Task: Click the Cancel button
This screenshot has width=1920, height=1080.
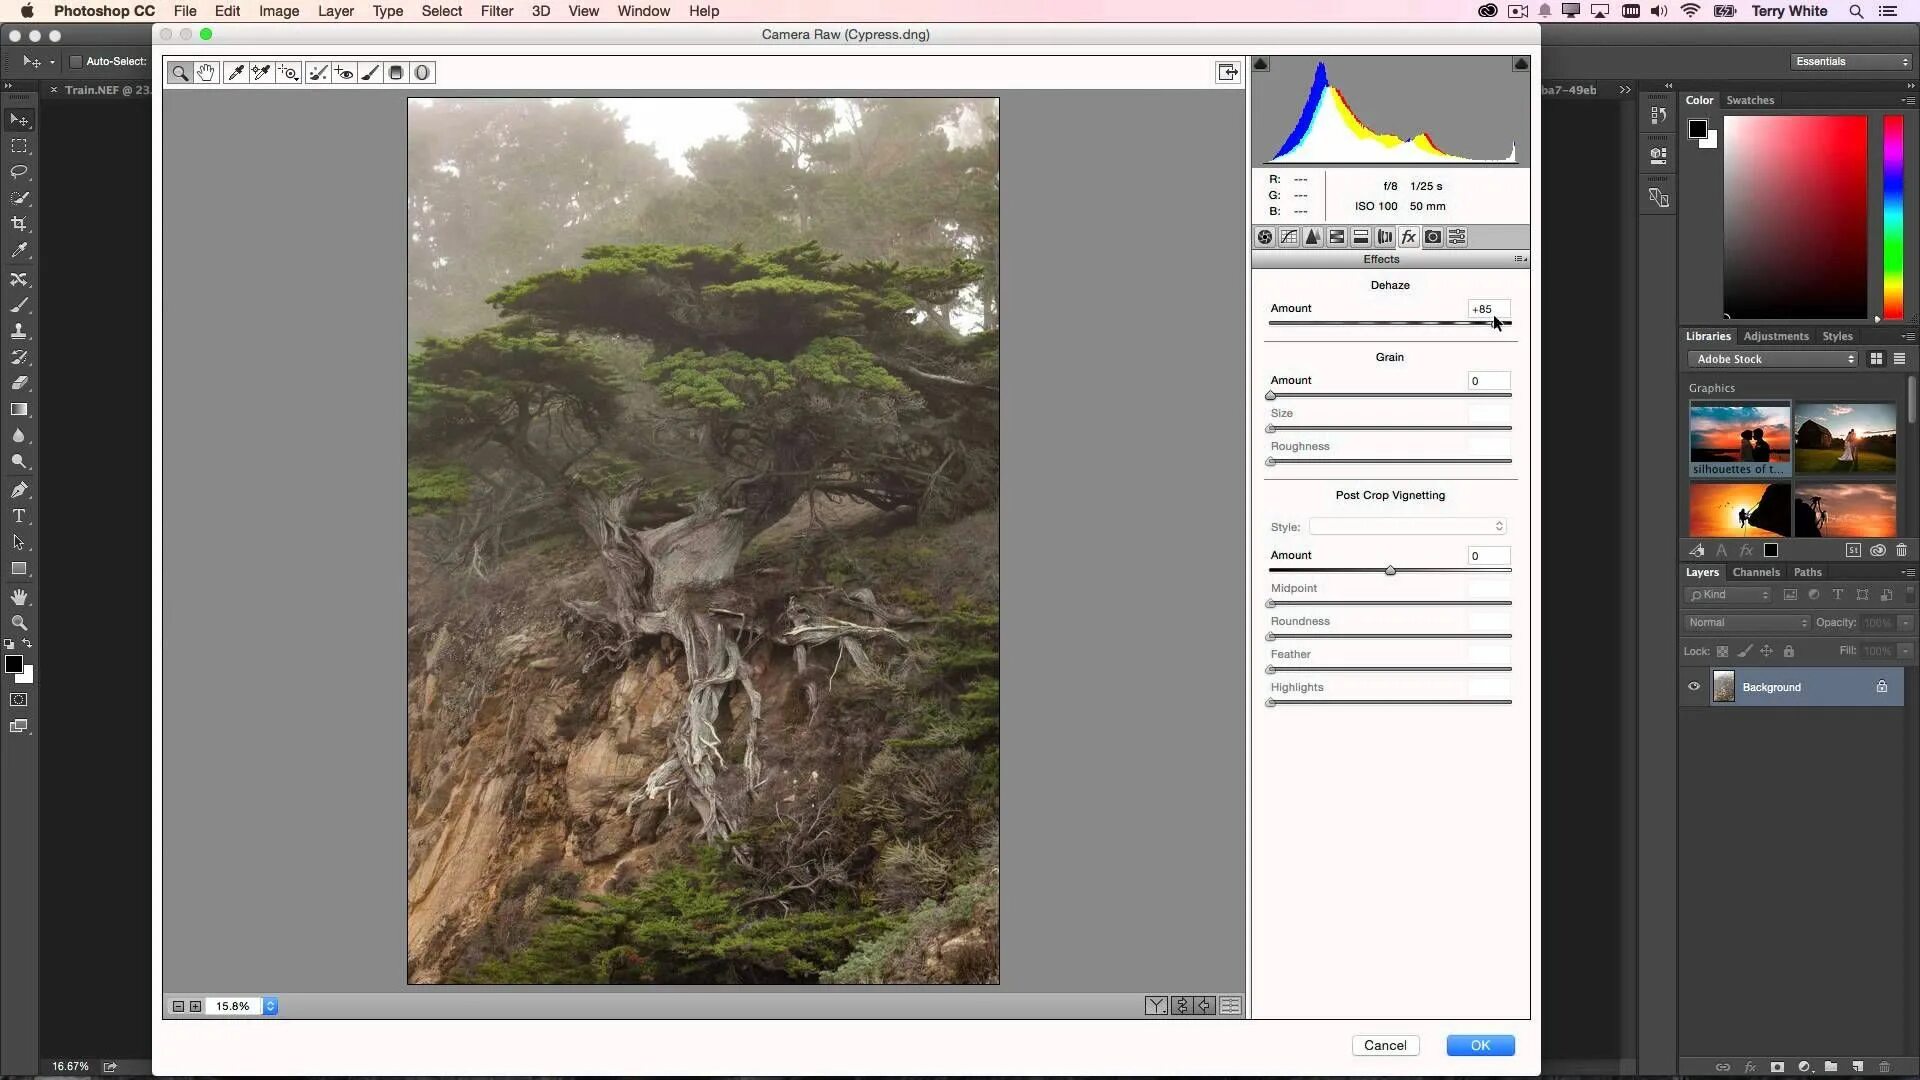Action: pos(1385,1045)
